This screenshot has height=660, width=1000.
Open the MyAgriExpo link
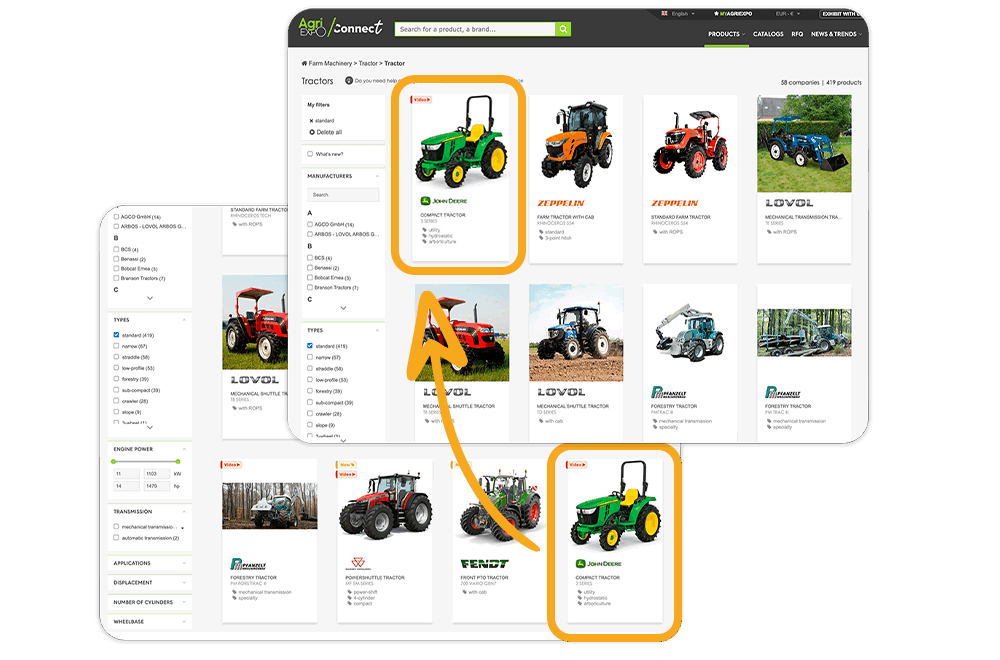point(738,14)
